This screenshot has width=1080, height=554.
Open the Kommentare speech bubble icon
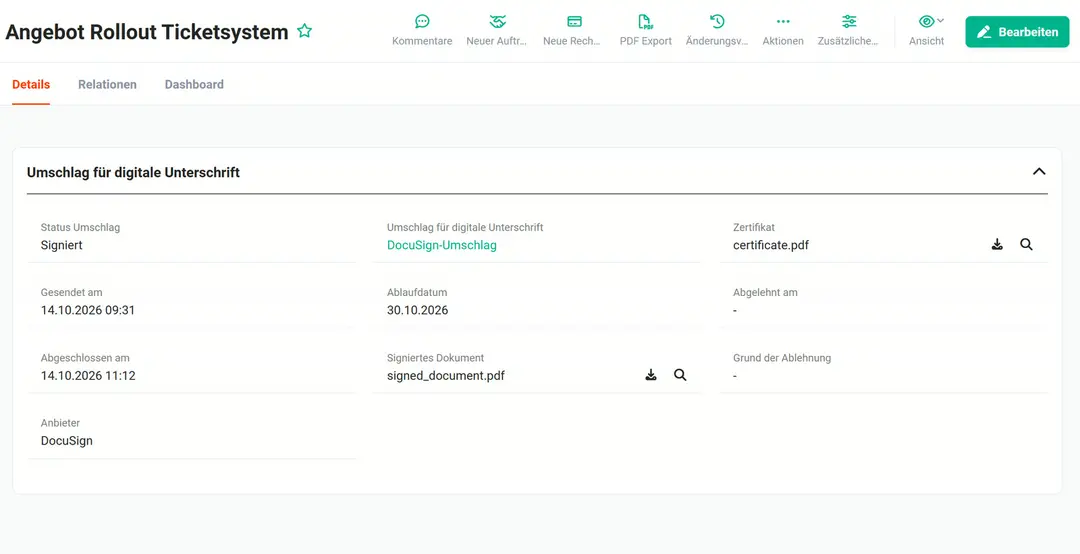point(422,21)
